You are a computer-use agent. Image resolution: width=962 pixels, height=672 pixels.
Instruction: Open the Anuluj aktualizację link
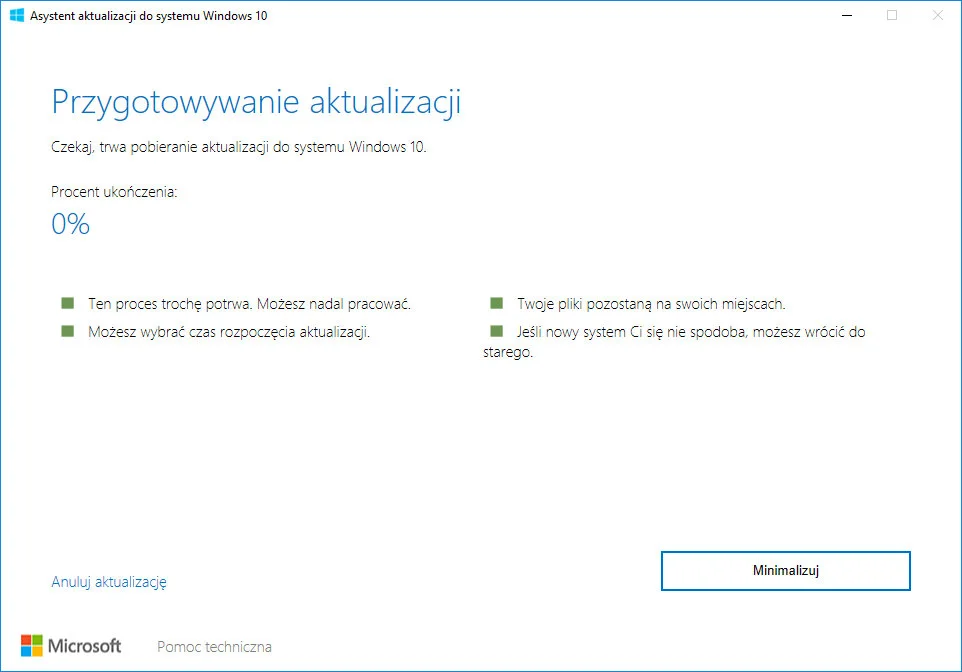coord(109,581)
